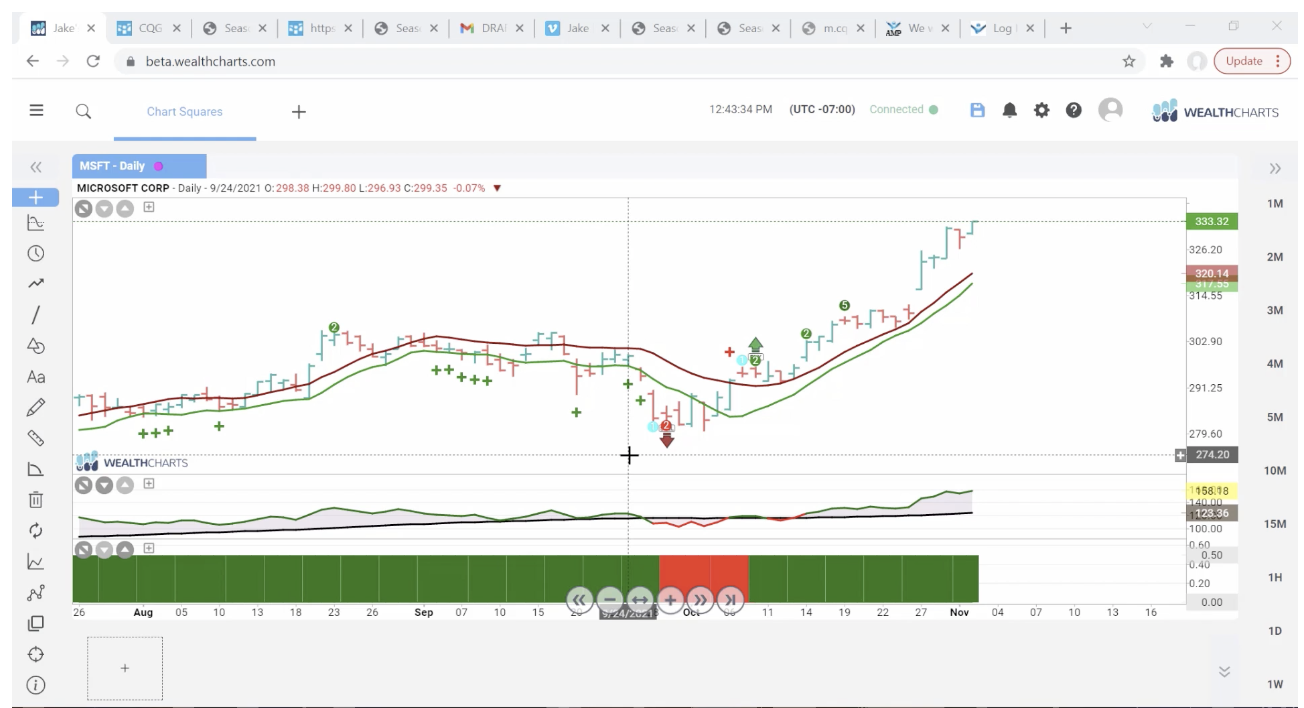Delete drawings with the trash icon
The width and height of the screenshot is (1304, 708).
point(36,499)
